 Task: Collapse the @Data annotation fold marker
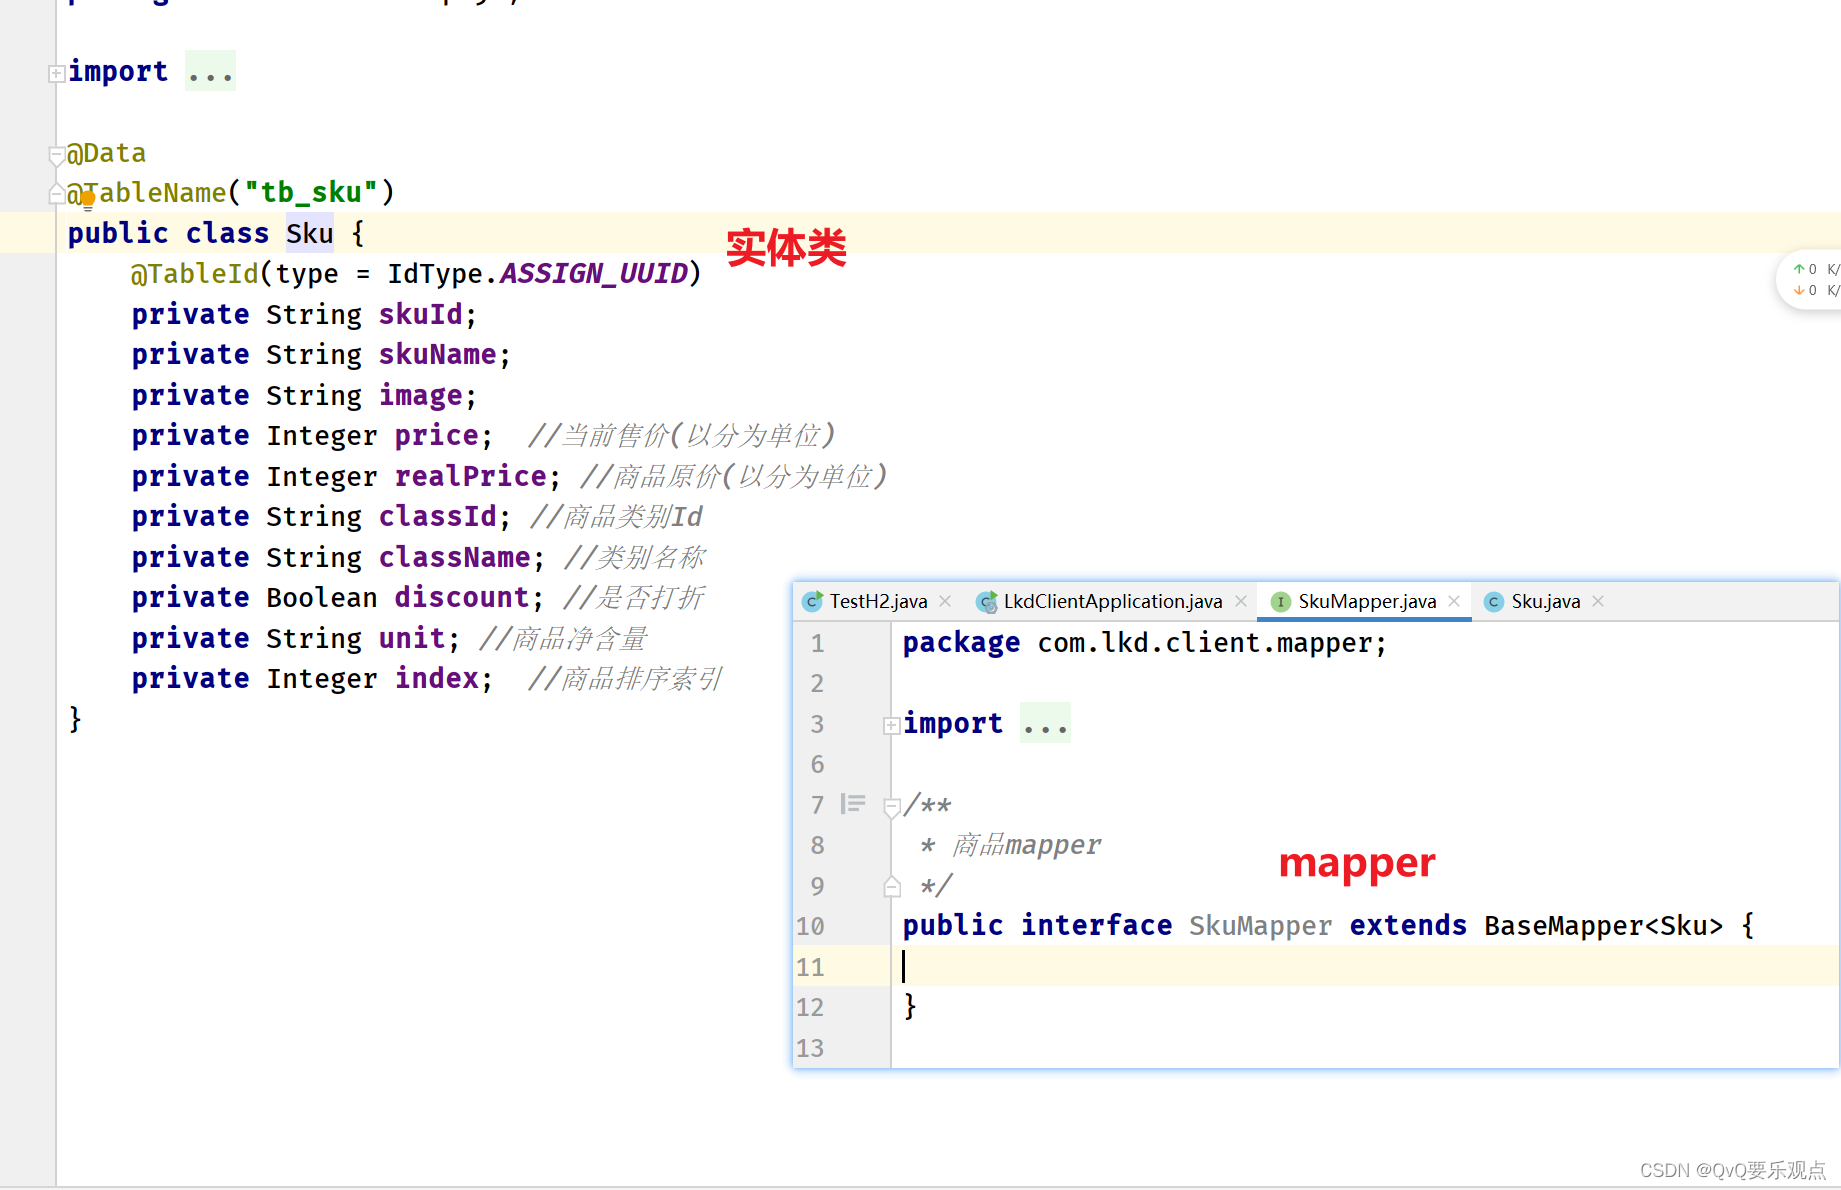pyautogui.click(x=57, y=154)
